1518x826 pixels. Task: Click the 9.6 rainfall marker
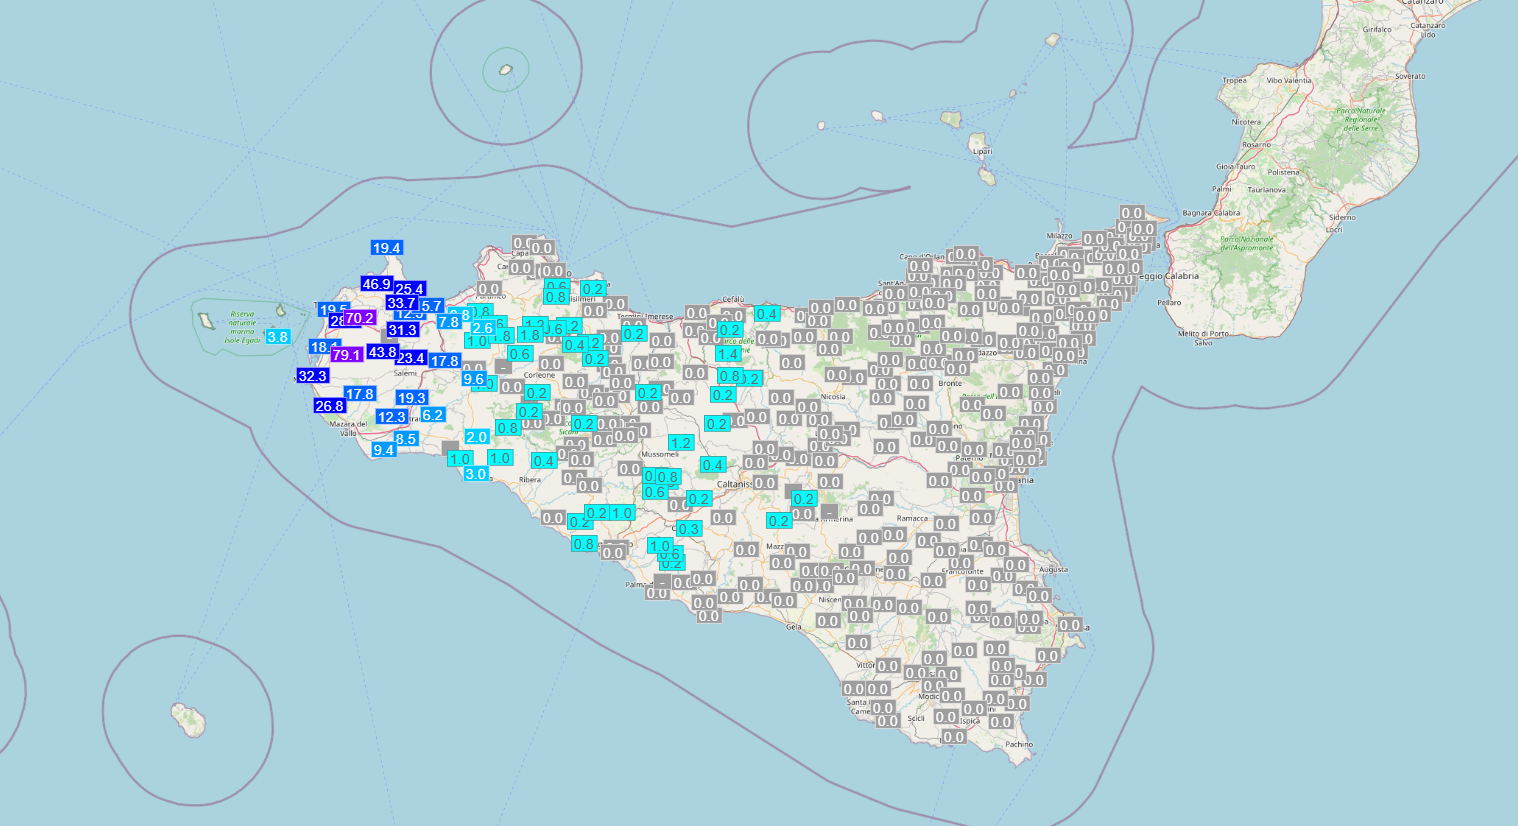coord(474,379)
